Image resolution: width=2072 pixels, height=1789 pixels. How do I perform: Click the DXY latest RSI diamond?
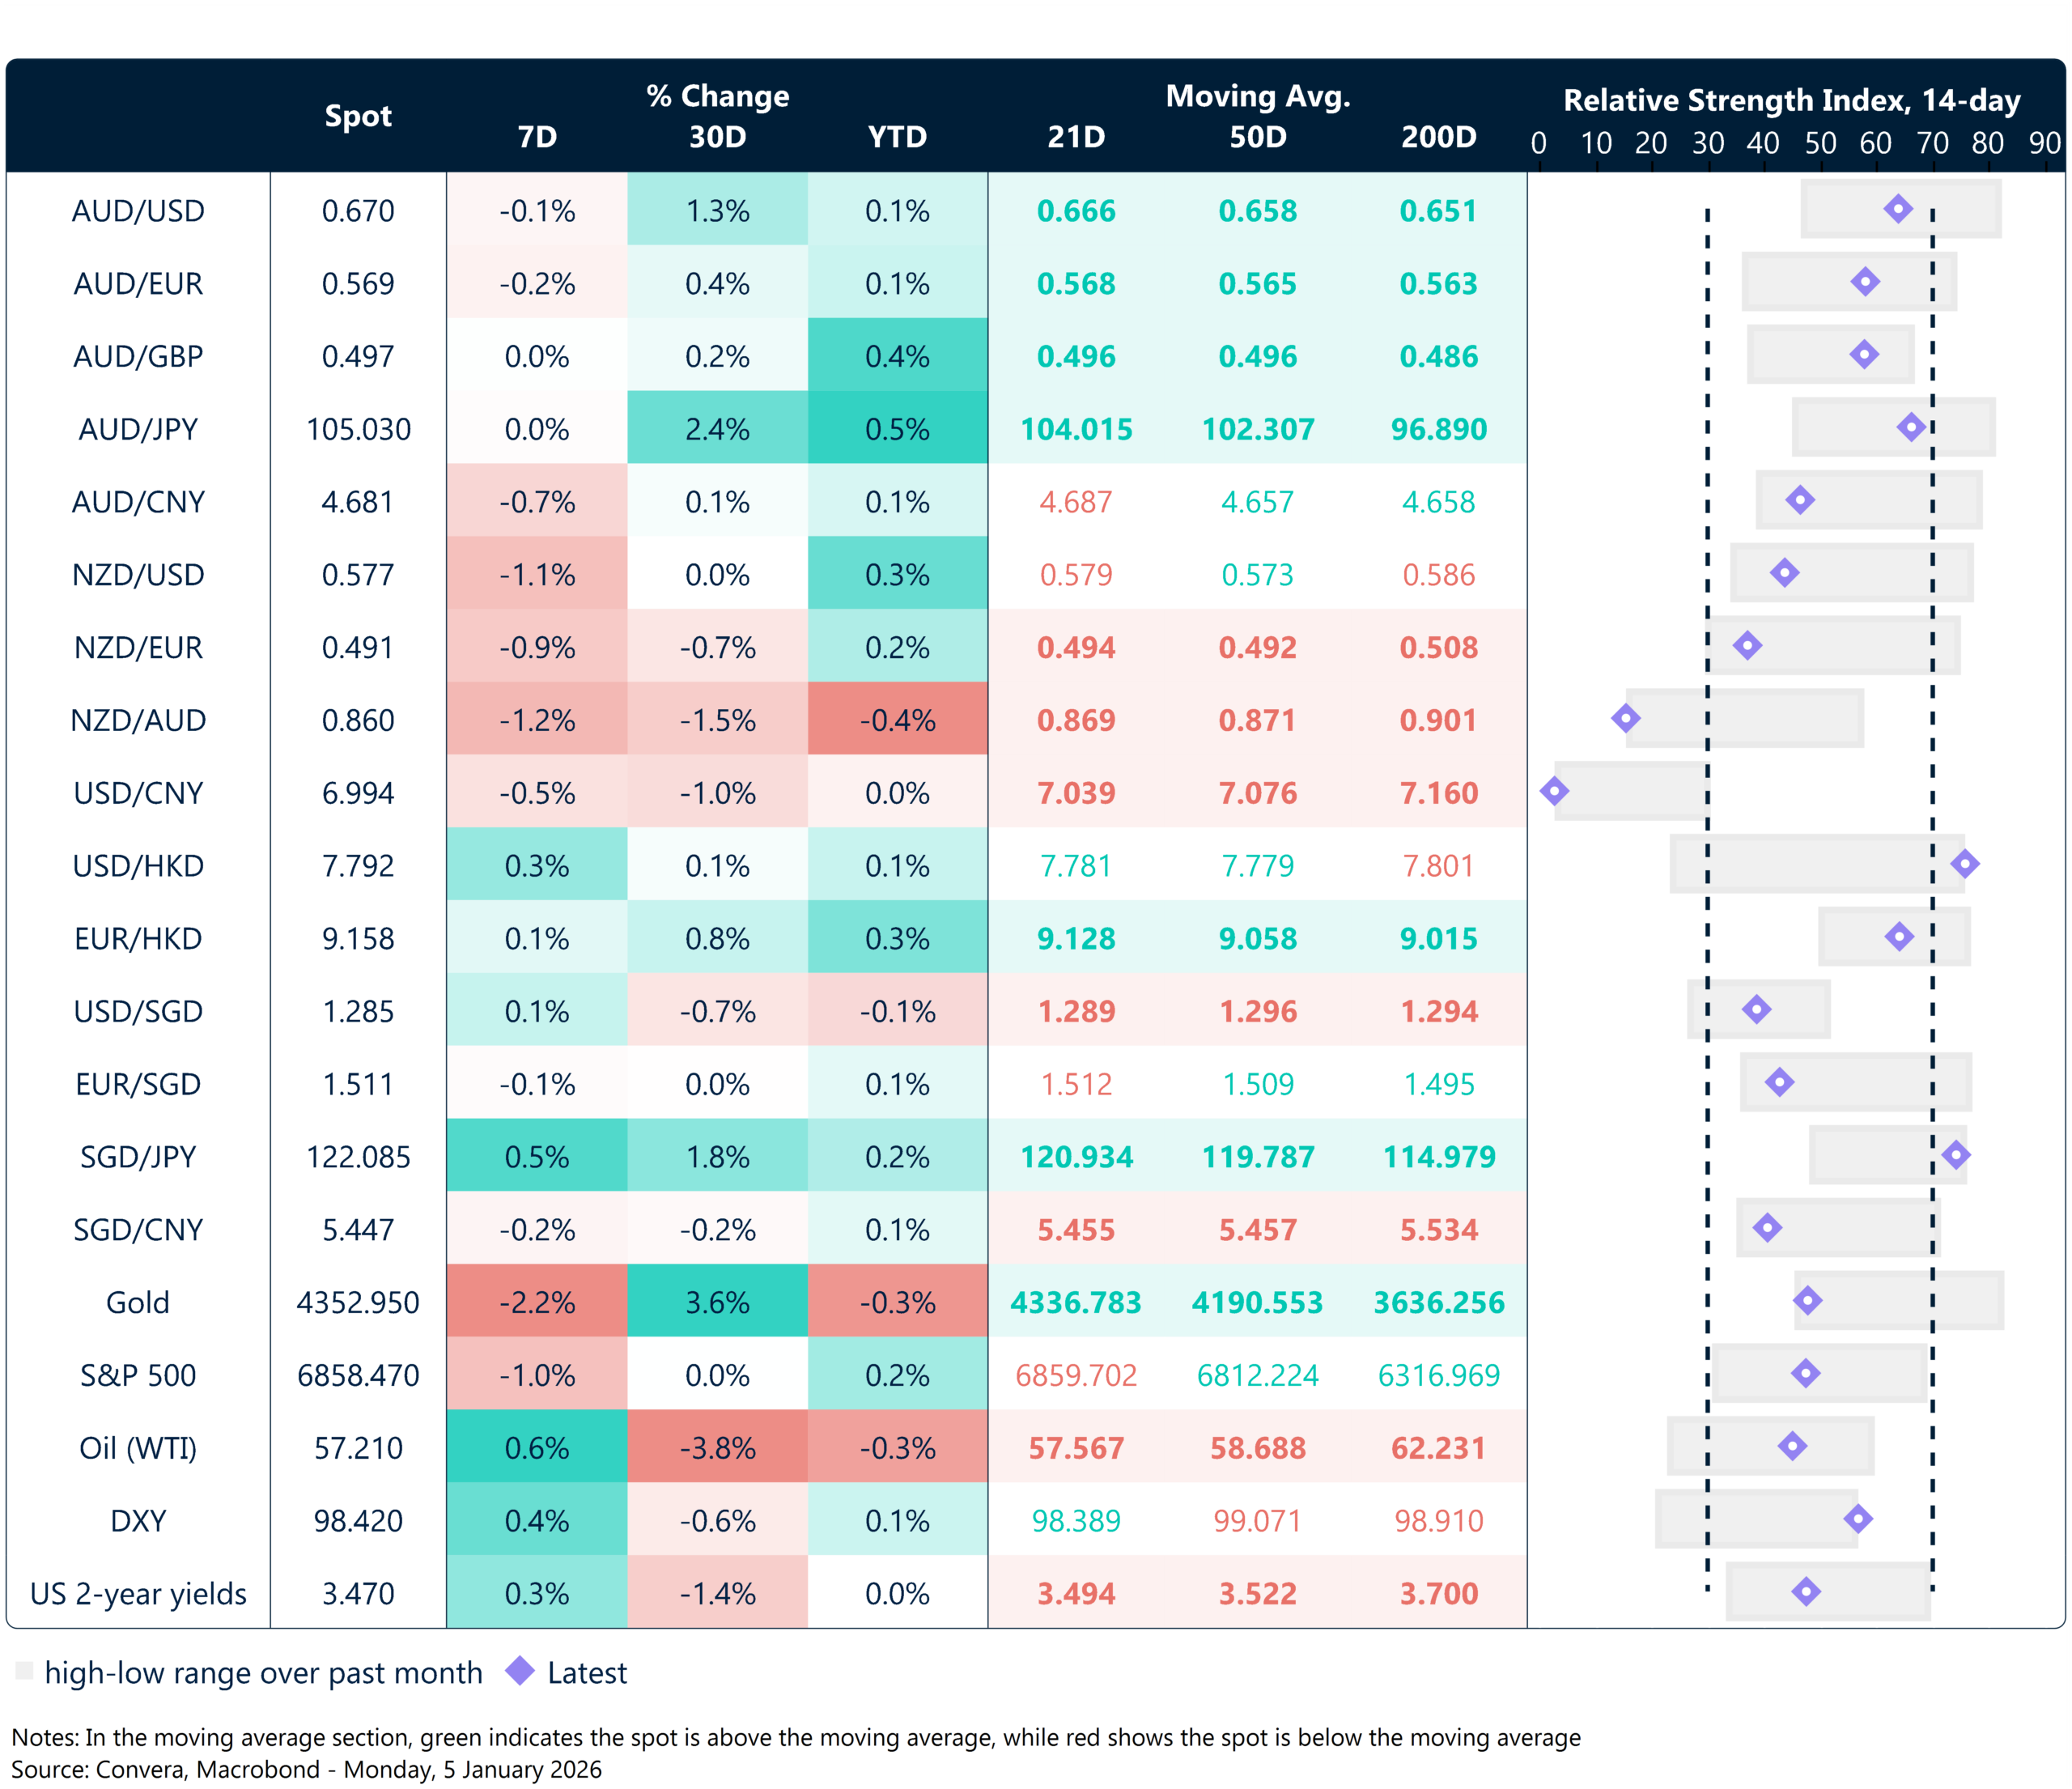click(x=1858, y=1519)
